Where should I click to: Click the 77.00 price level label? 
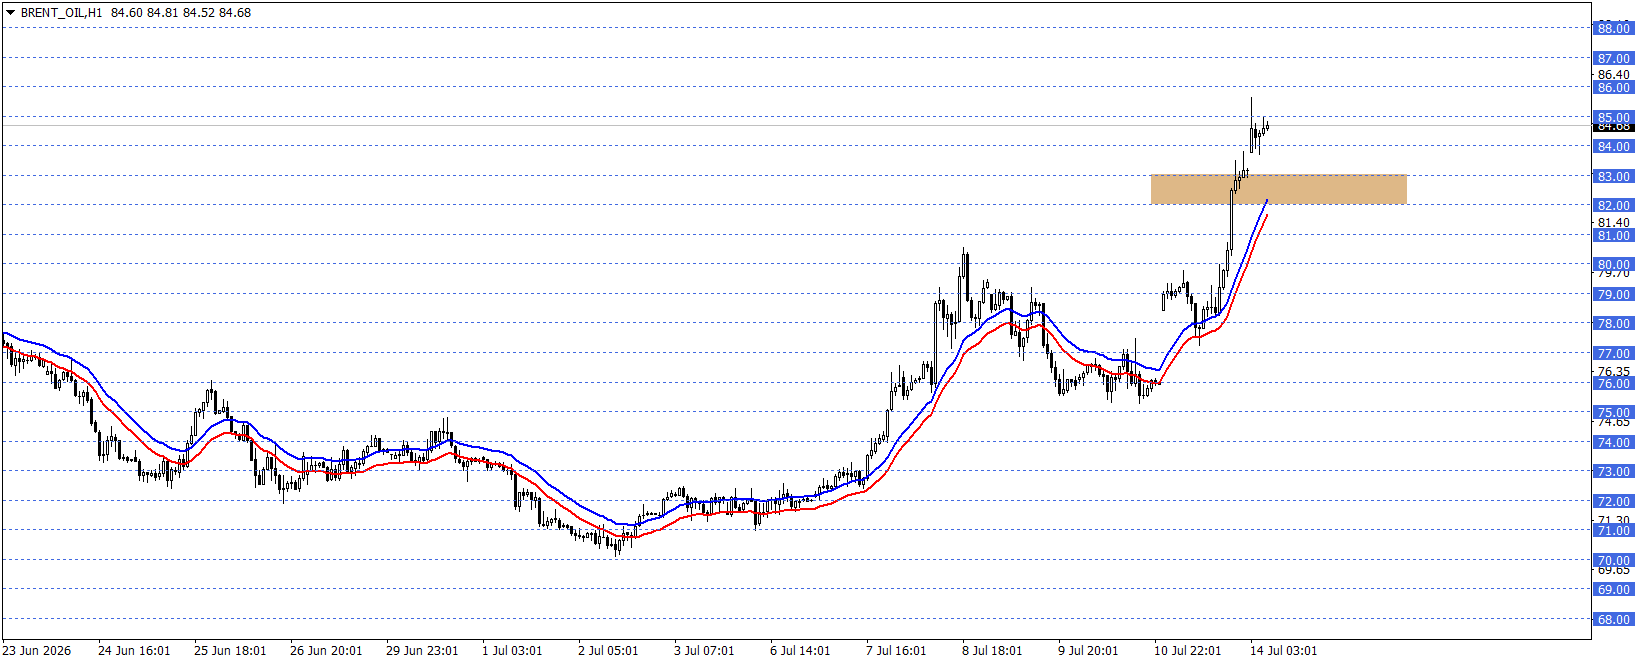tap(1613, 354)
